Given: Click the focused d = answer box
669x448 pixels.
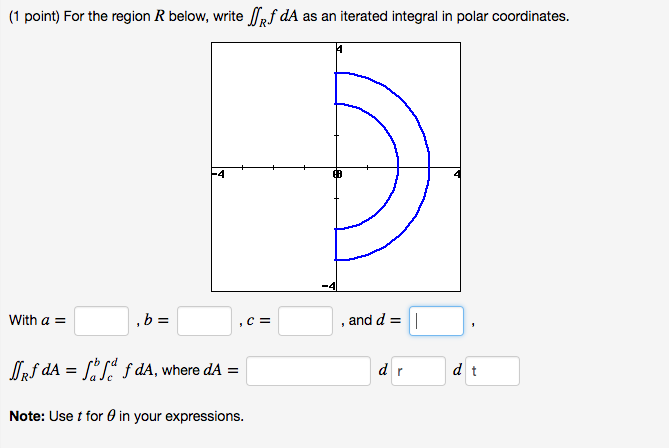Looking at the screenshot, I should (x=436, y=321).
